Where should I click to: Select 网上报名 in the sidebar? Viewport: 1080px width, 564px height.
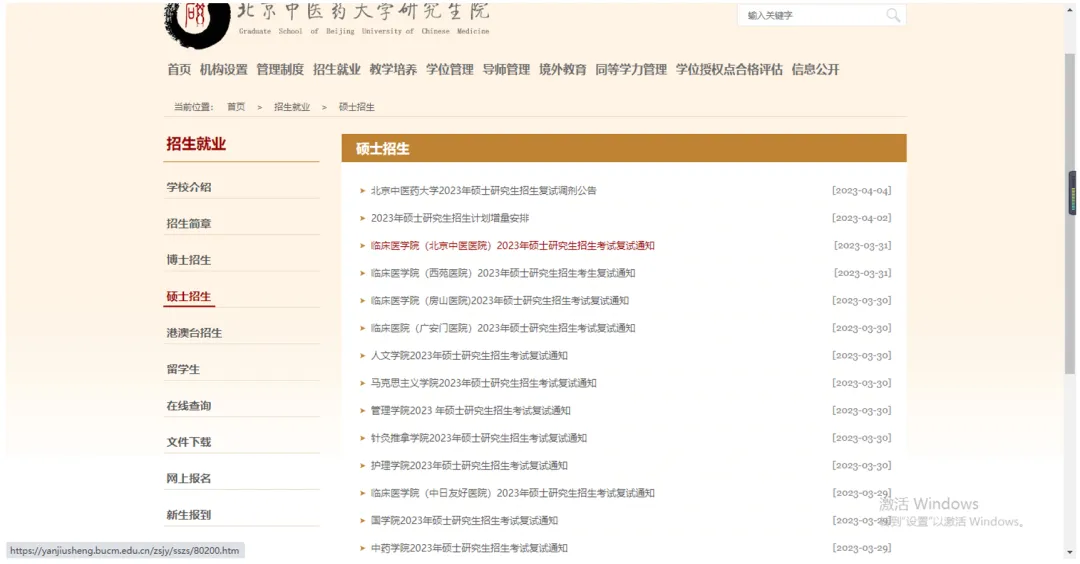click(x=189, y=479)
